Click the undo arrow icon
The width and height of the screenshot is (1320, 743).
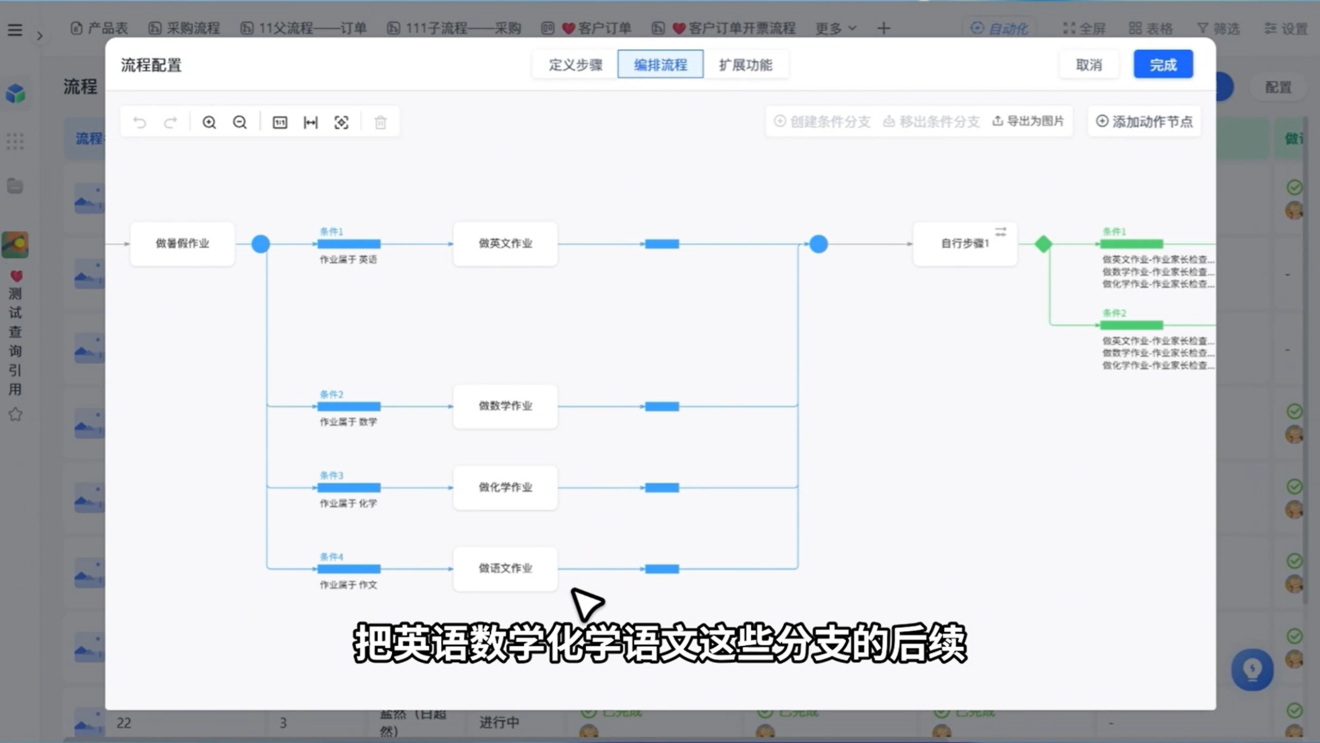coord(140,122)
